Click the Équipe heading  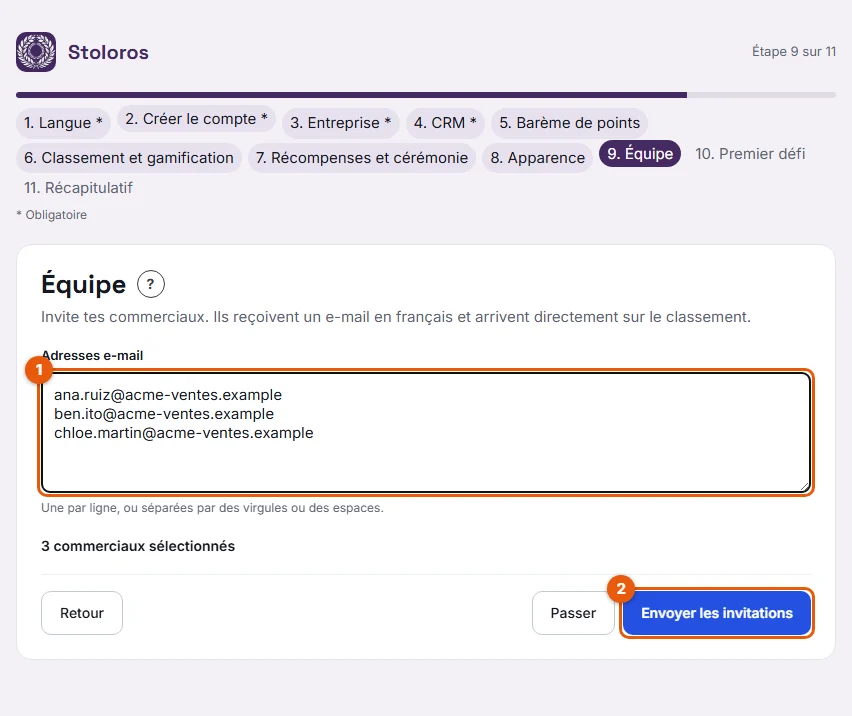(84, 284)
